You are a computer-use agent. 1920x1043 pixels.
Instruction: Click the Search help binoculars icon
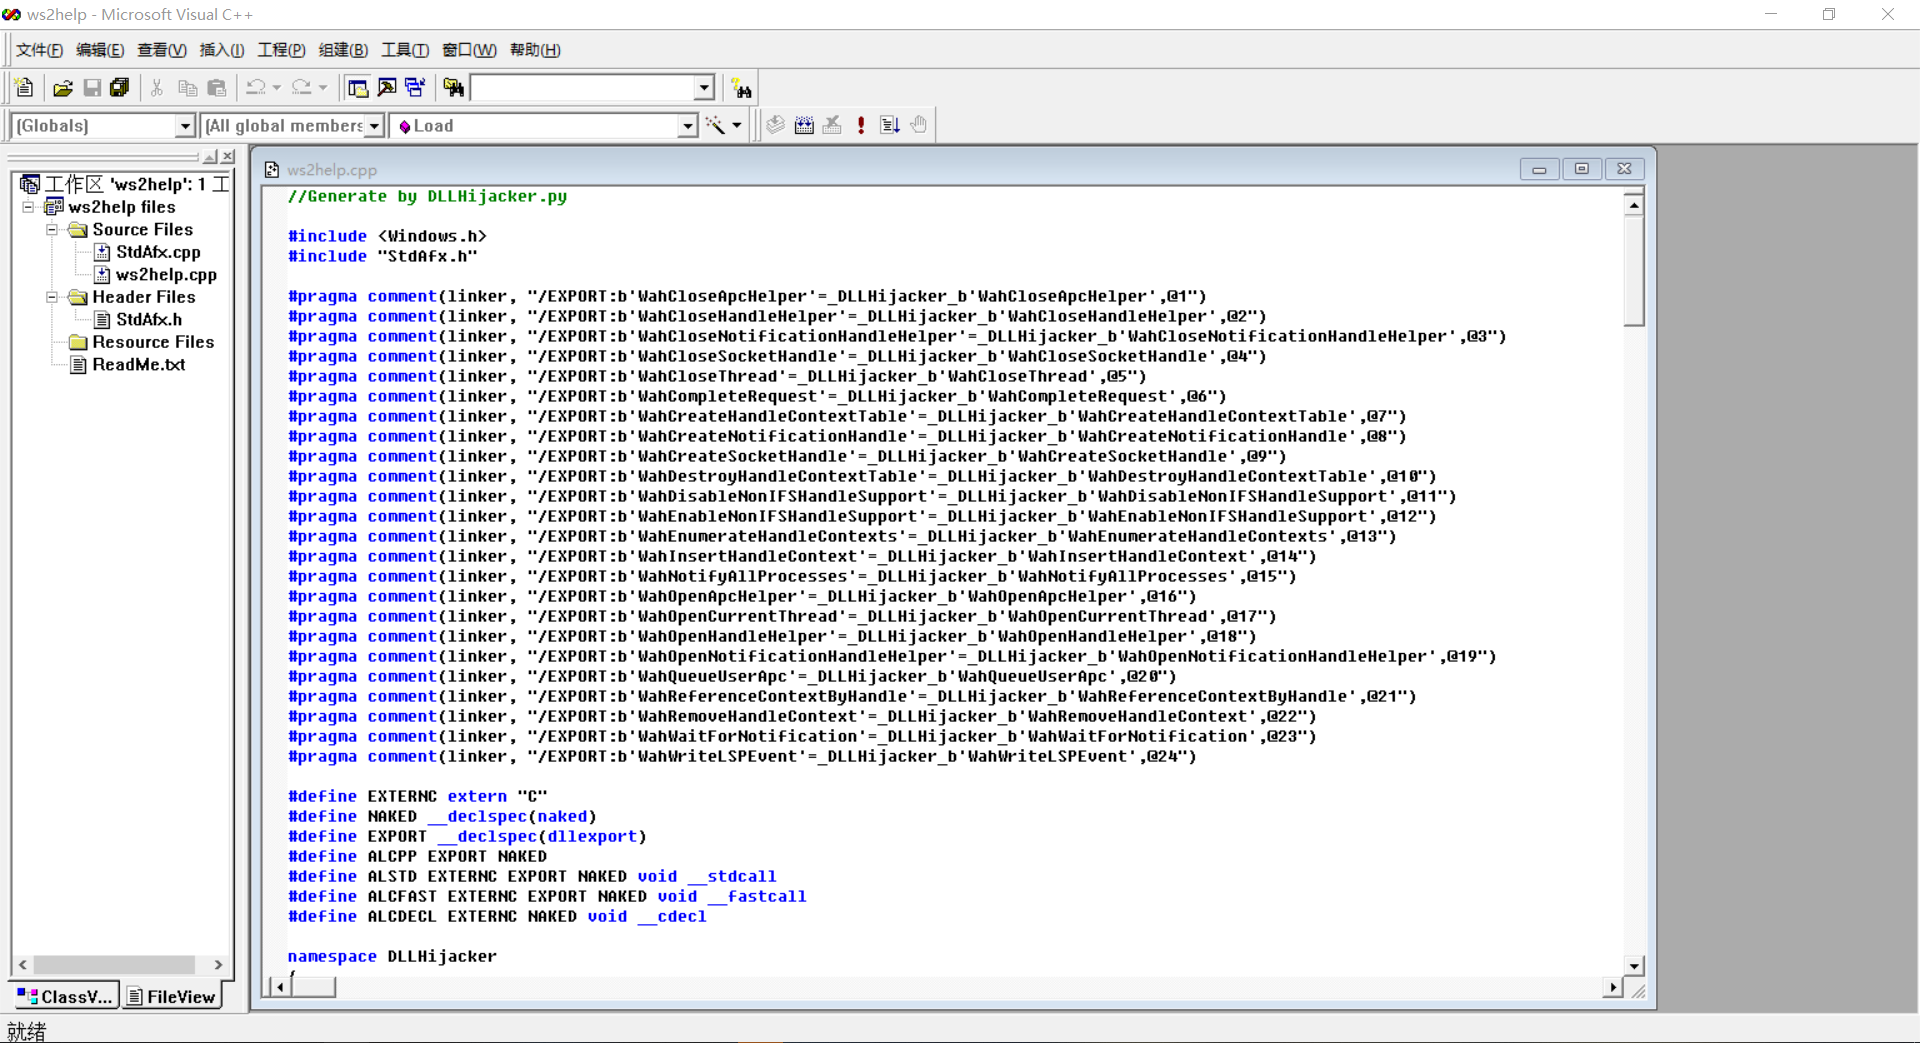pos(741,88)
